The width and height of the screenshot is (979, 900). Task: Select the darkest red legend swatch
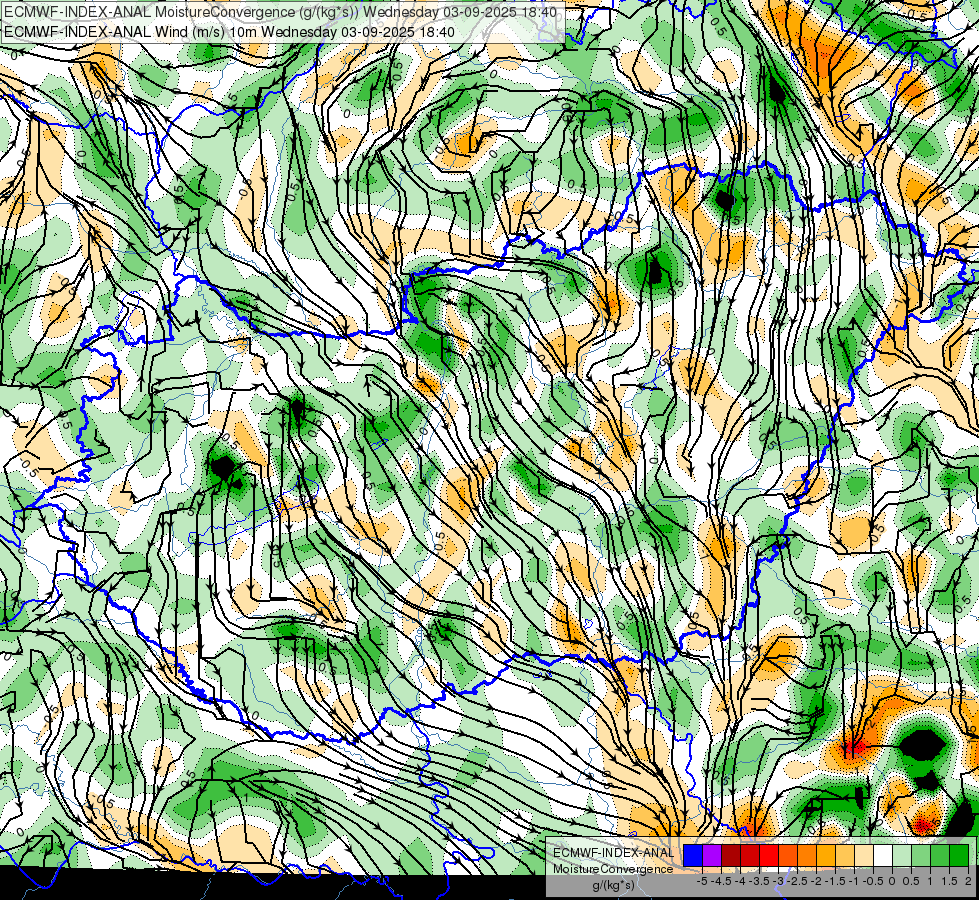[731, 855]
